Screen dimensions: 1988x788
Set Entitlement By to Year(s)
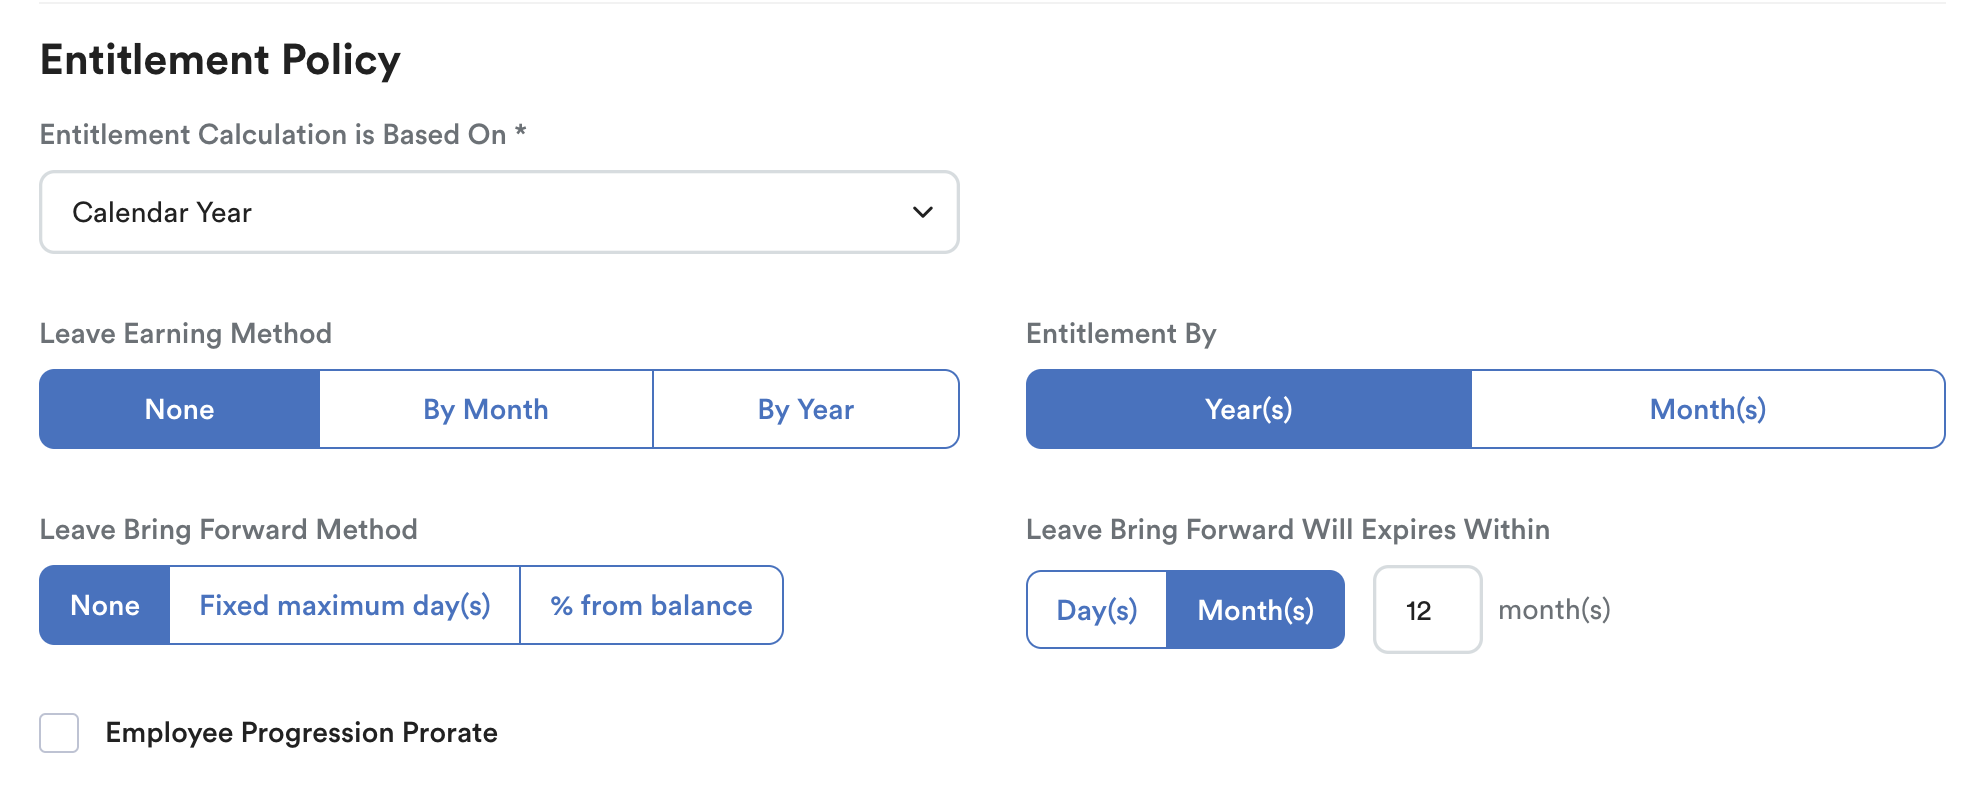point(1249,409)
